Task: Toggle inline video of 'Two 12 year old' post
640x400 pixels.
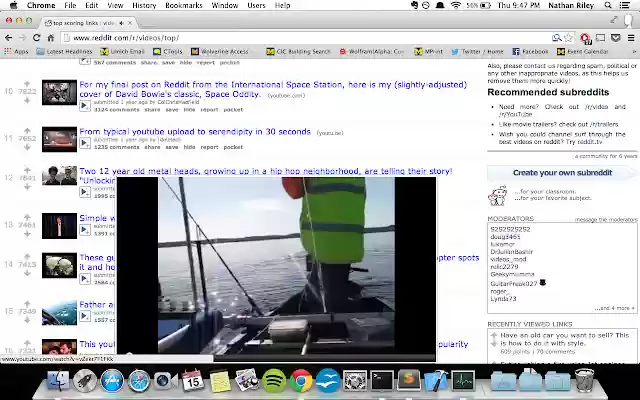Action: pos(84,192)
